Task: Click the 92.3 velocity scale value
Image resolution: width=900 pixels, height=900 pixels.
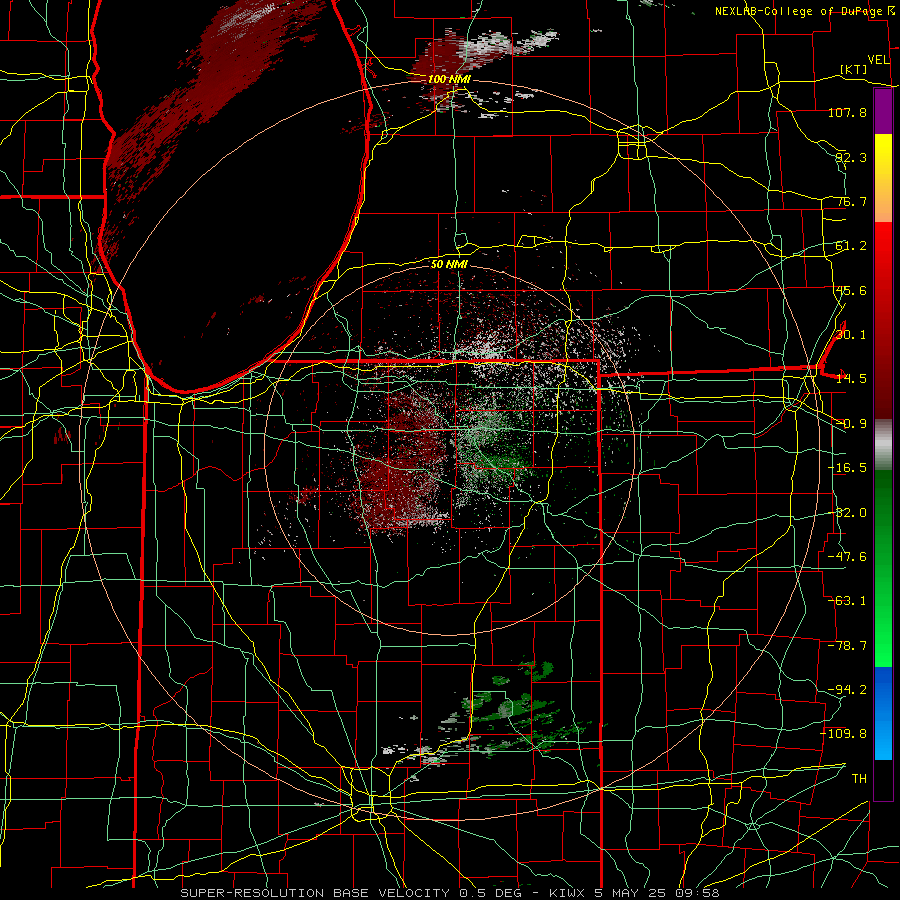Action: click(851, 157)
